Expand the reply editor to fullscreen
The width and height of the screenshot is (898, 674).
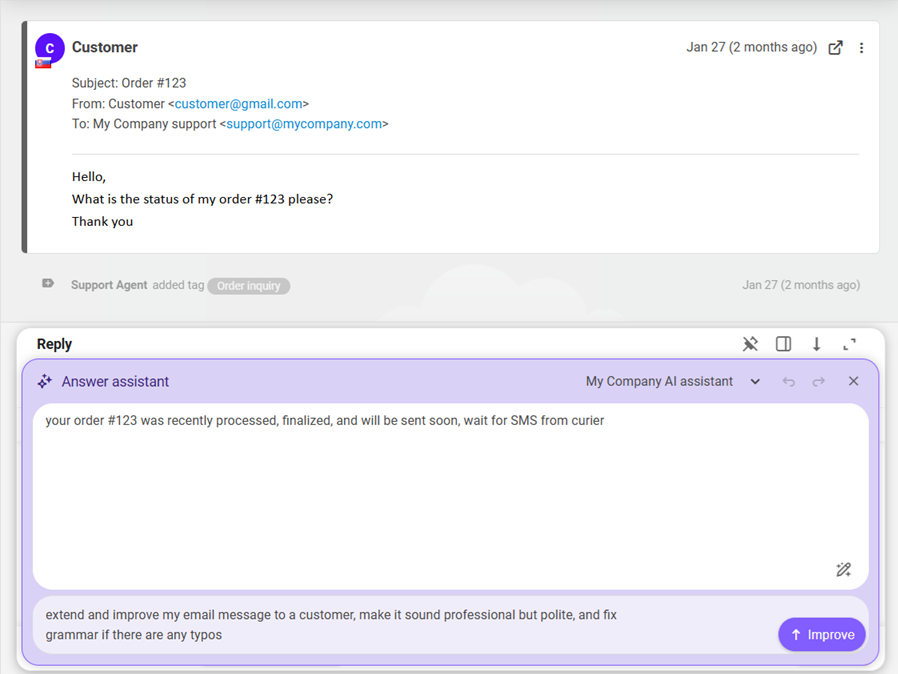(849, 344)
